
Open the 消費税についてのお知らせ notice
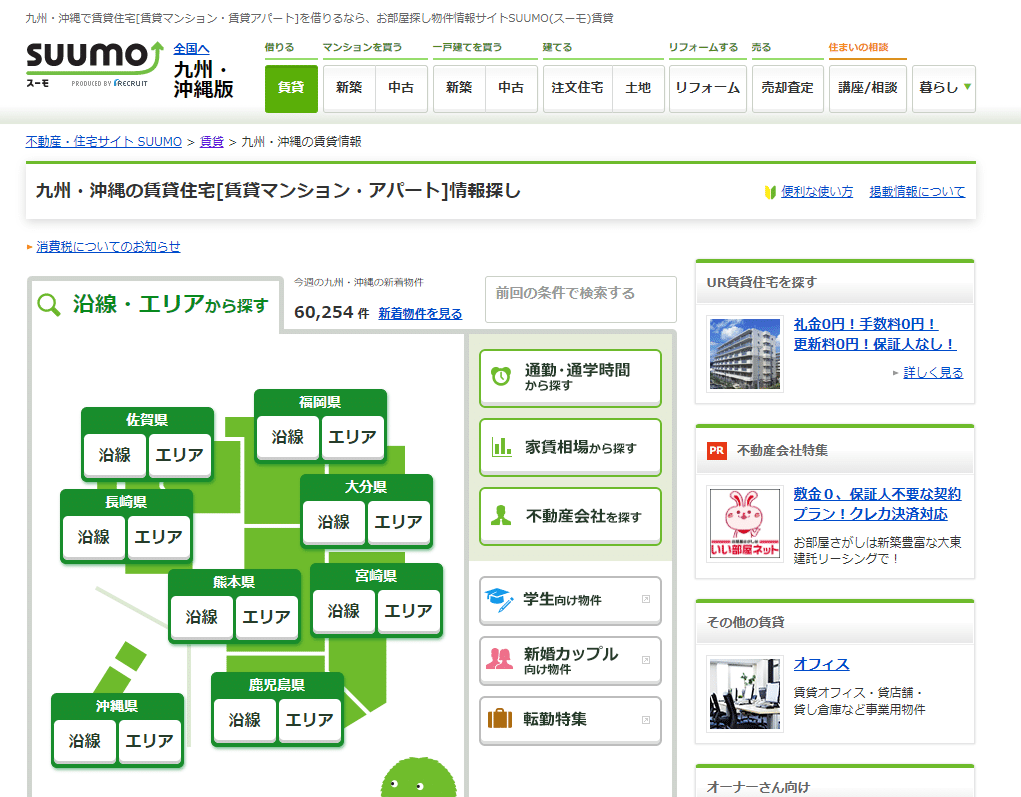coord(108,247)
